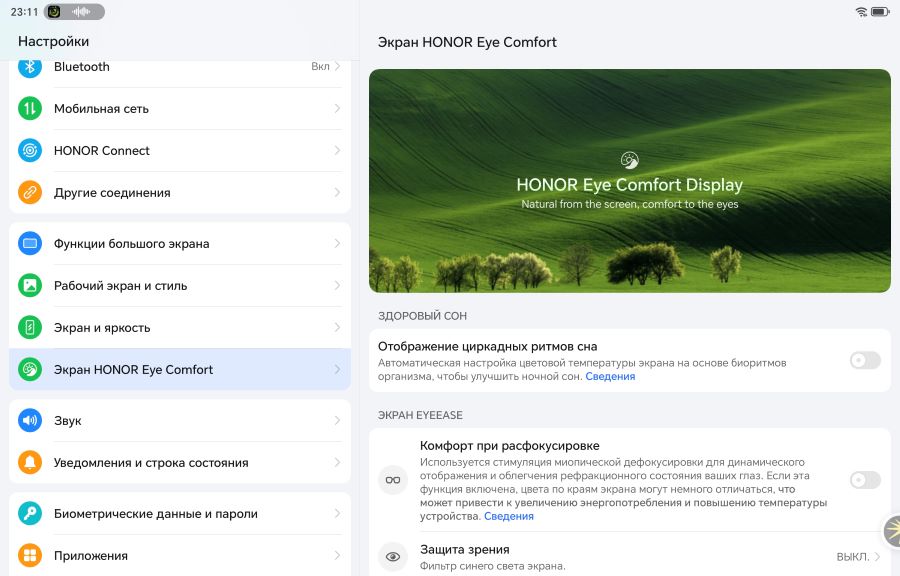The height and width of the screenshot is (576, 900).
Task: Tap the Функции большого экрана icon
Action: (30, 243)
